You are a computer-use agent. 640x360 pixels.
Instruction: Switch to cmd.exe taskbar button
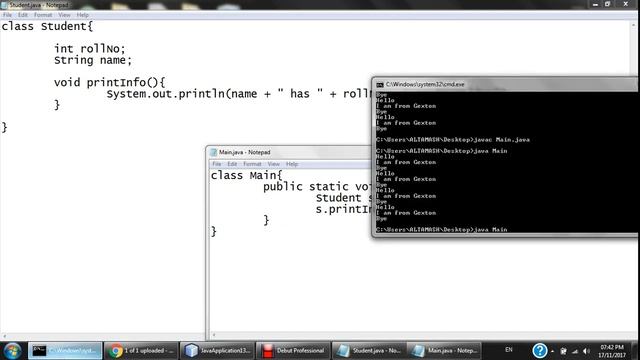click(65, 351)
